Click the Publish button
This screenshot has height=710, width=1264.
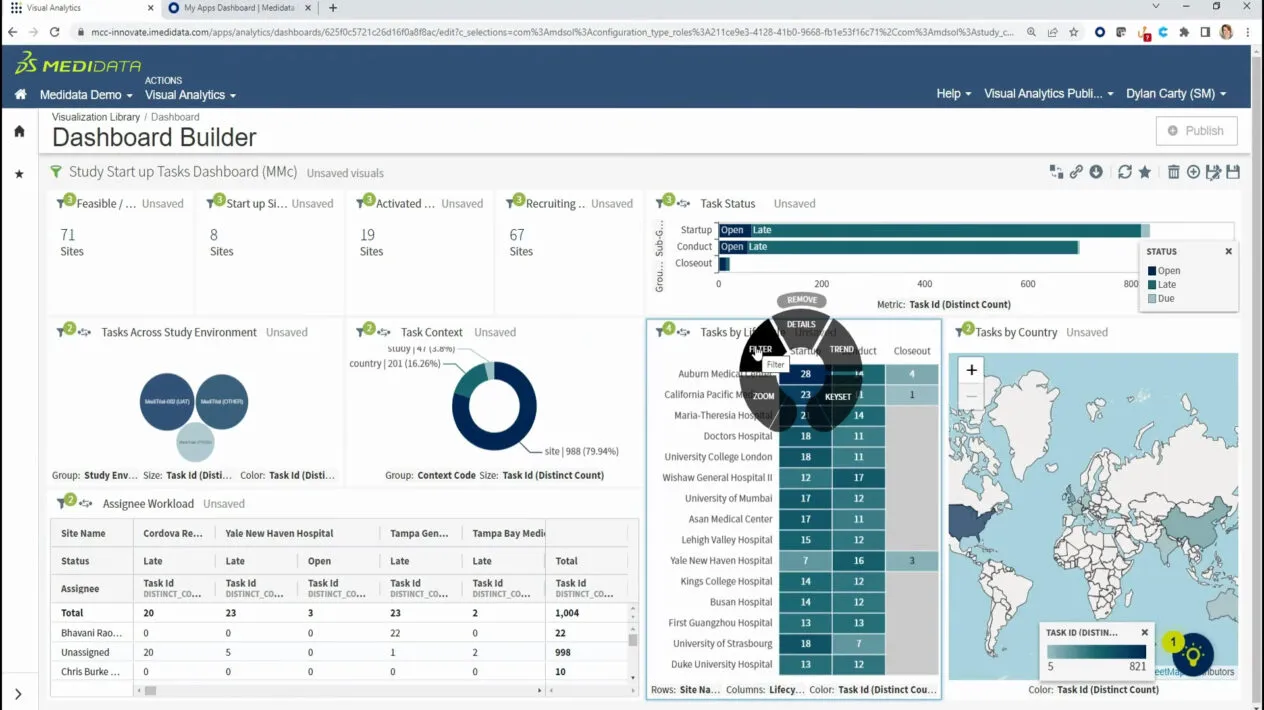click(x=1196, y=130)
